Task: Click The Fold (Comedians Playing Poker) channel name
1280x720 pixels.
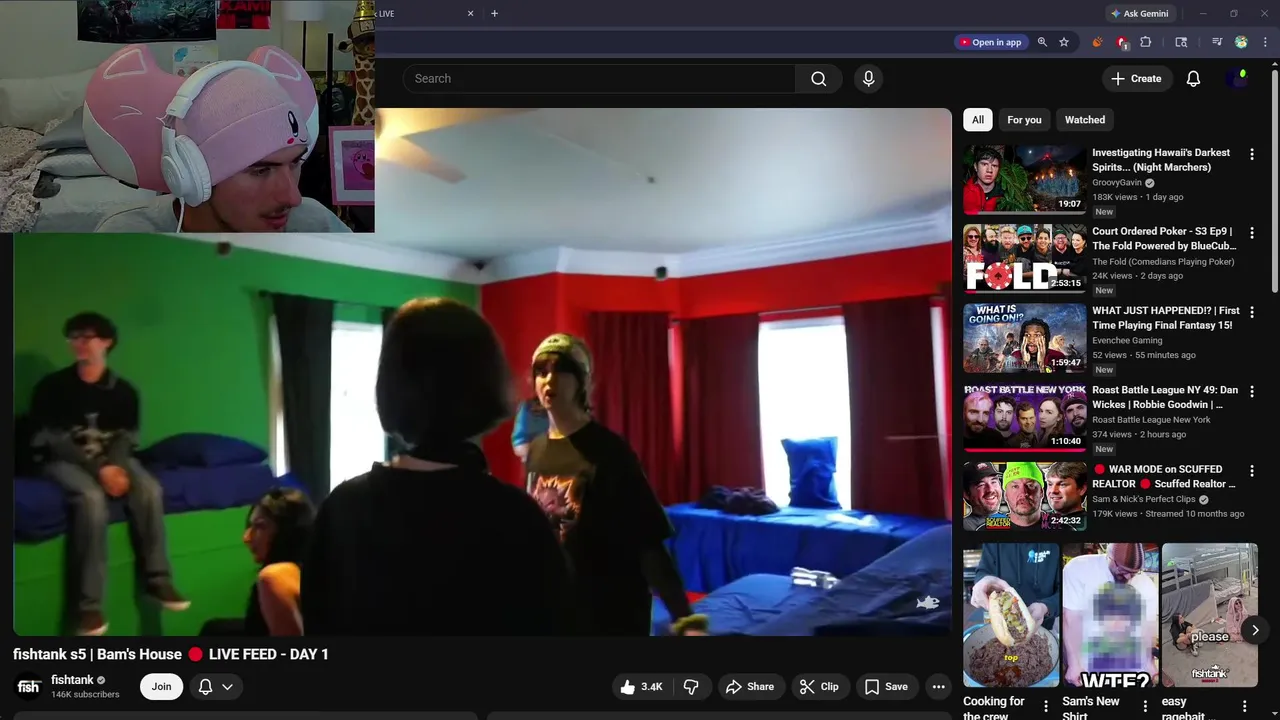Action: 1163,262
